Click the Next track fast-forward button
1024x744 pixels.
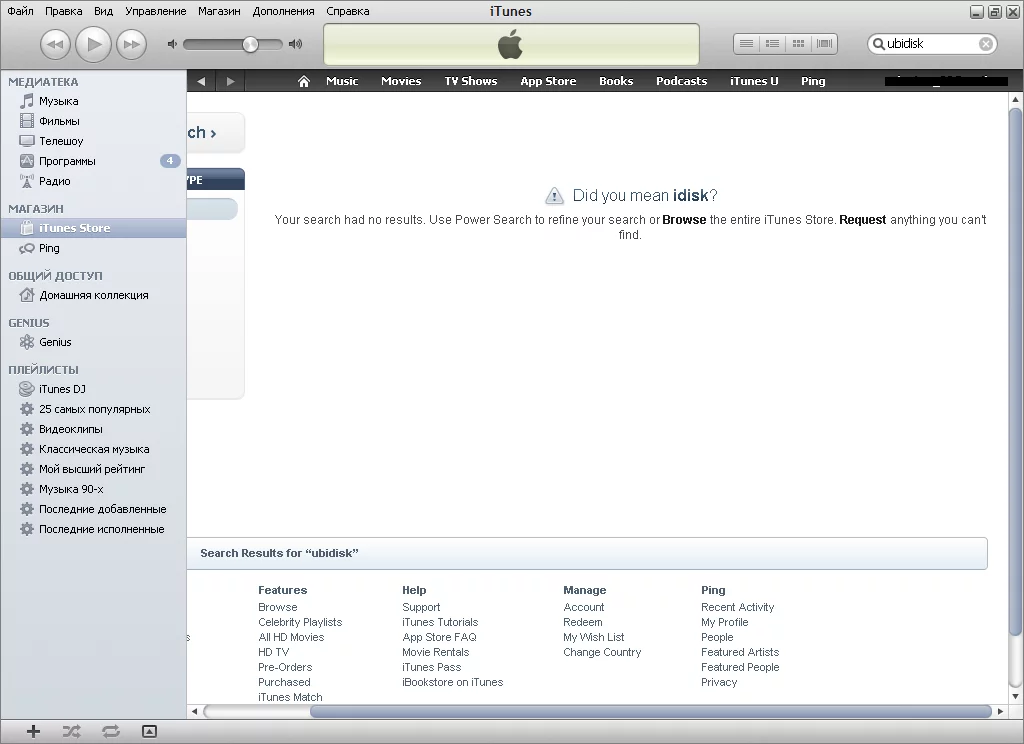pyautogui.click(x=131, y=44)
